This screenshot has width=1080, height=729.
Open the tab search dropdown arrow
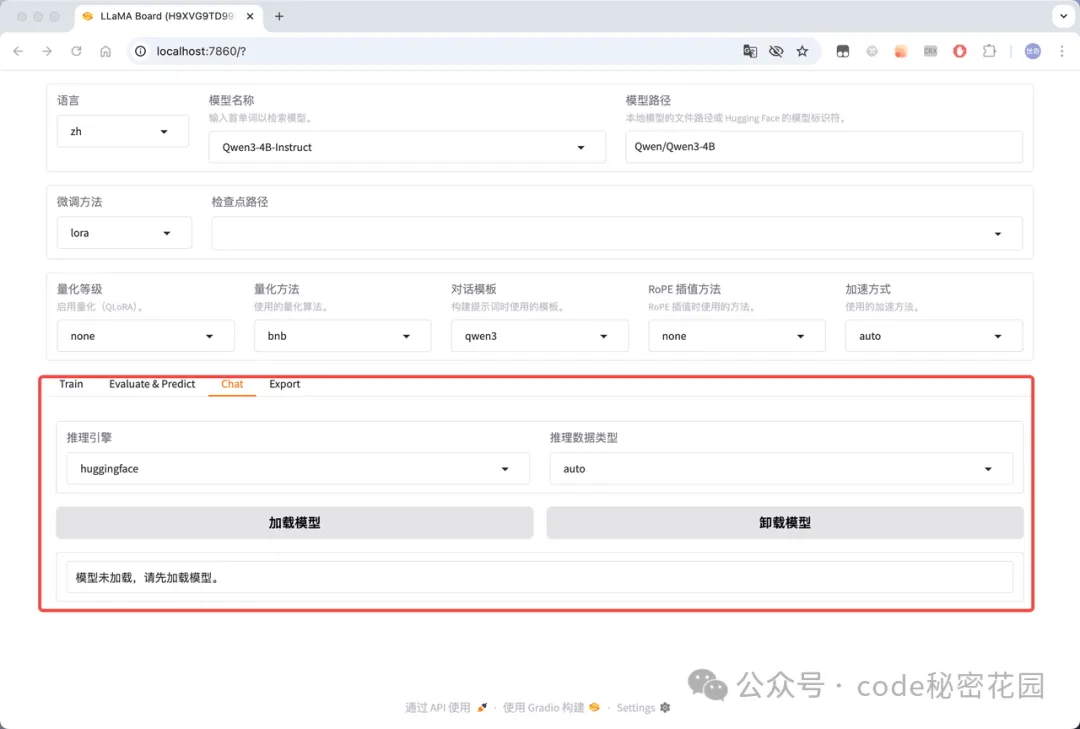[x=1063, y=17]
